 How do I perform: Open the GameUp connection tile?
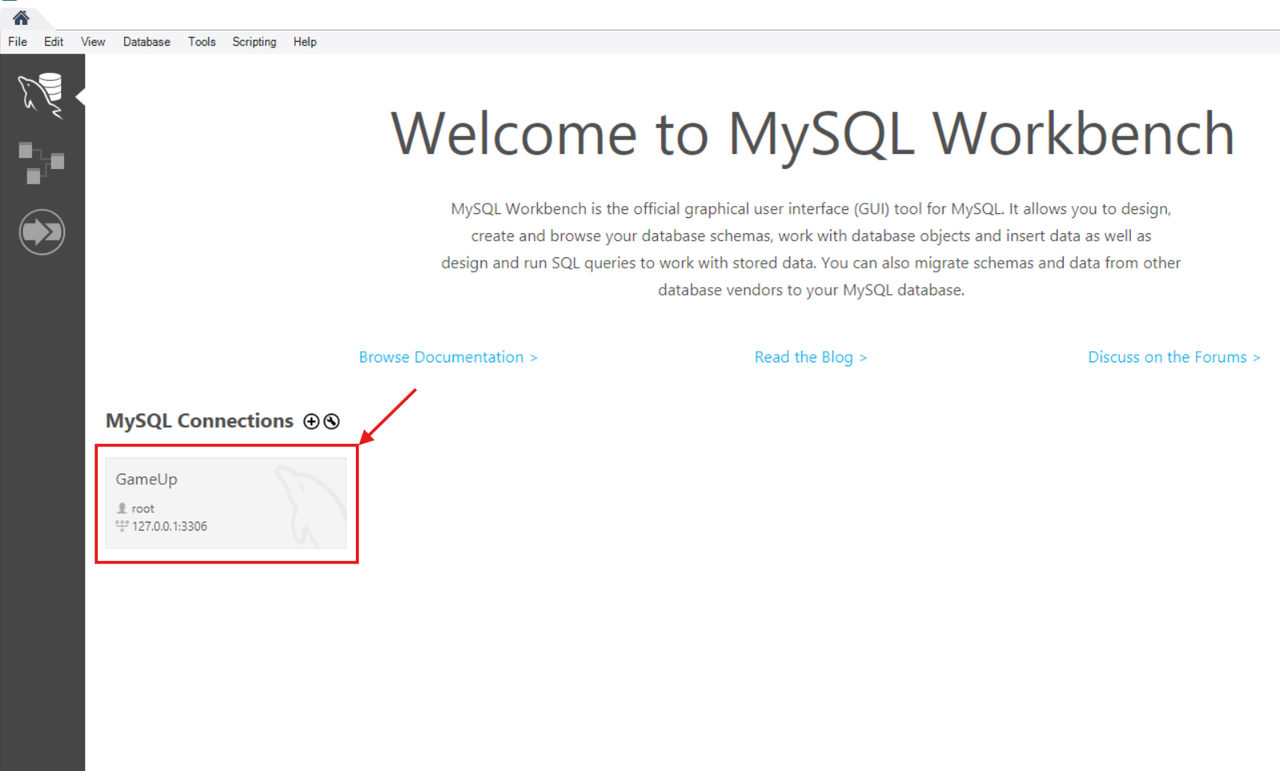coord(226,503)
